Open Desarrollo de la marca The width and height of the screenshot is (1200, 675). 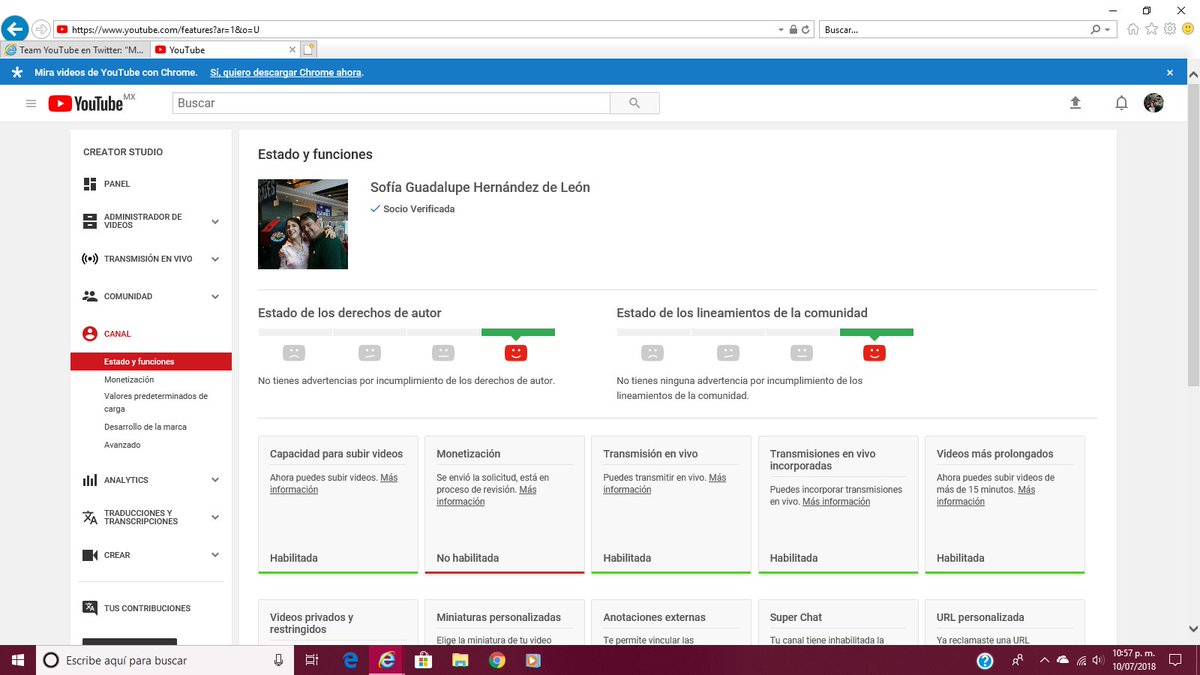[145, 427]
